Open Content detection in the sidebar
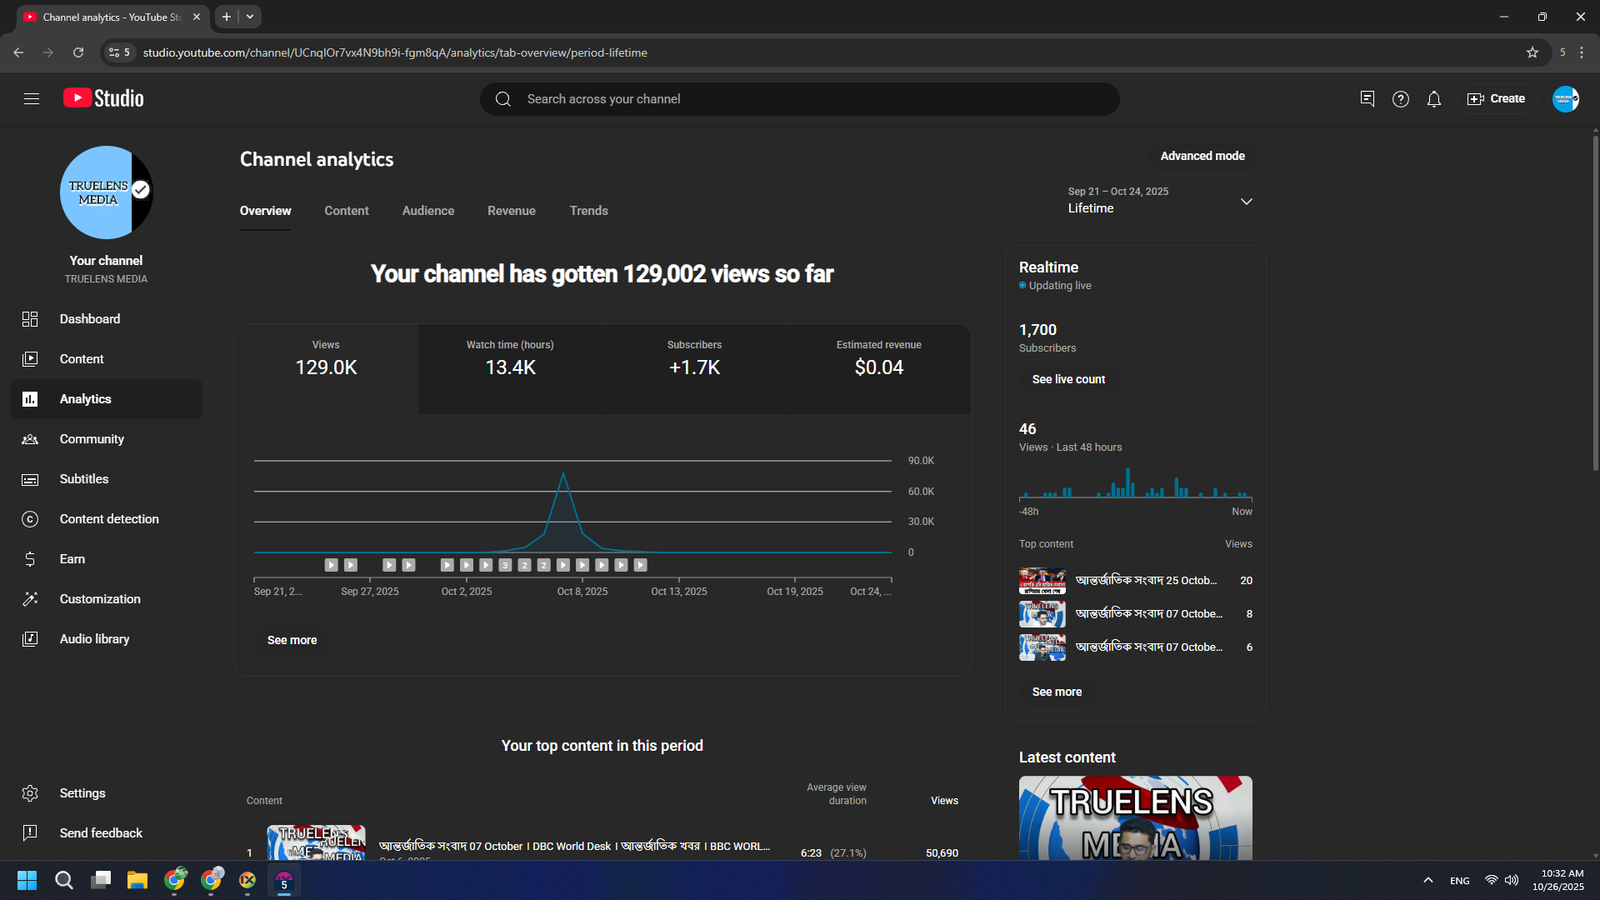This screenshot has height=900, width=1600. click(x=109, y=519)
